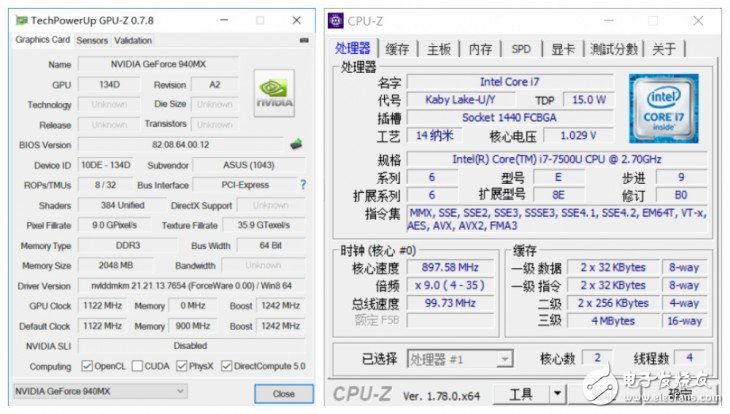Click the ROPs/TMUs value 8 / 32
The image size is (730, 414).
click(105, 185)
